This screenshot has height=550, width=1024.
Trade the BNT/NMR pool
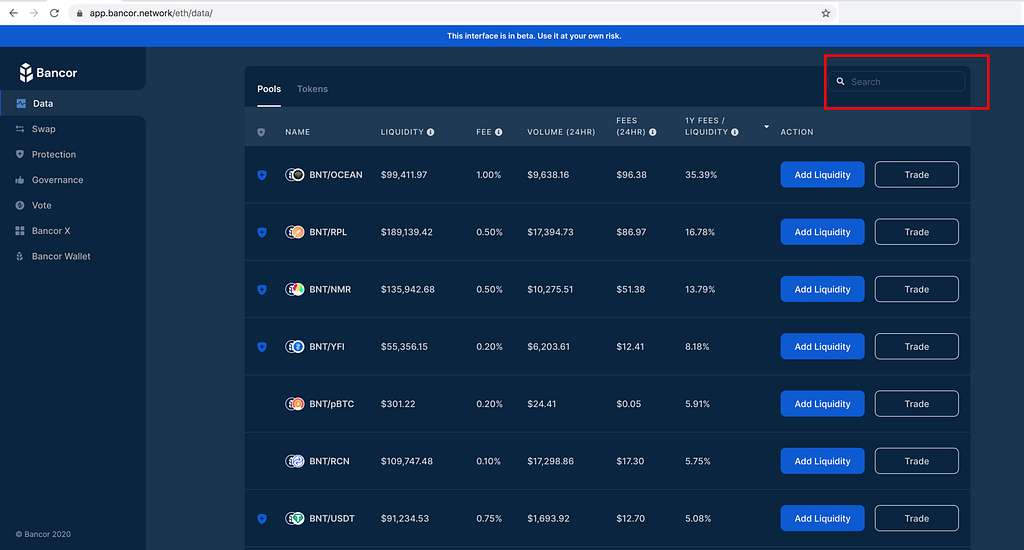coord(917,289)
